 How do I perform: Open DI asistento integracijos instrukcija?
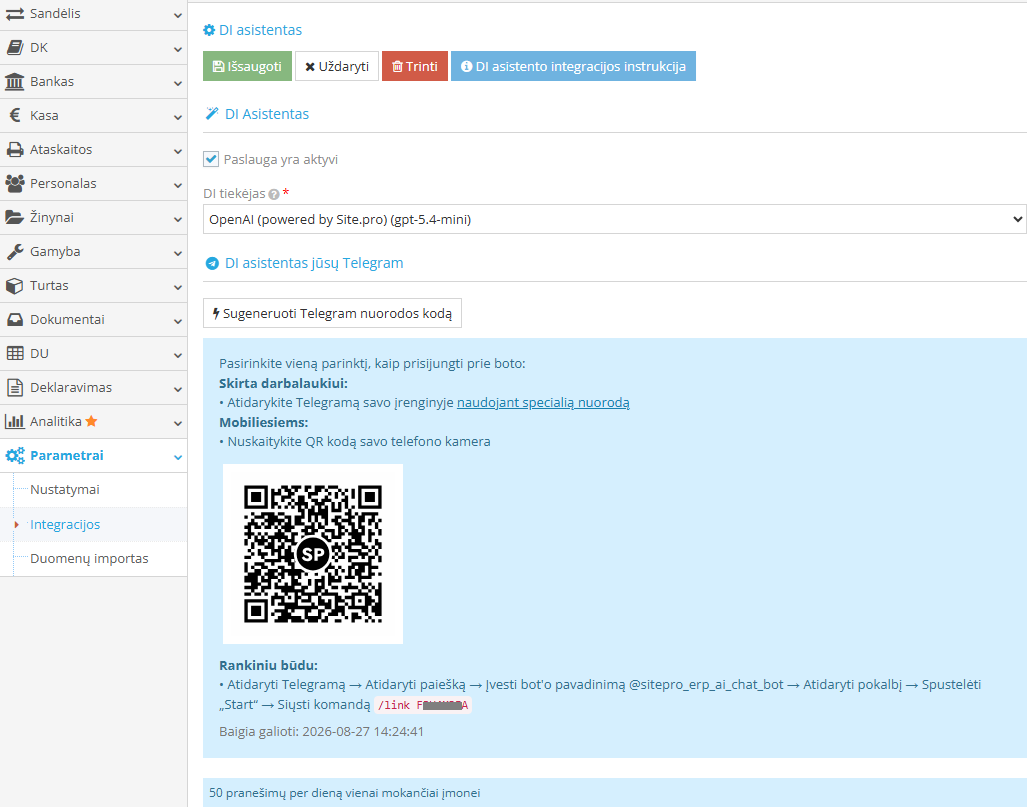click(573, 66)
